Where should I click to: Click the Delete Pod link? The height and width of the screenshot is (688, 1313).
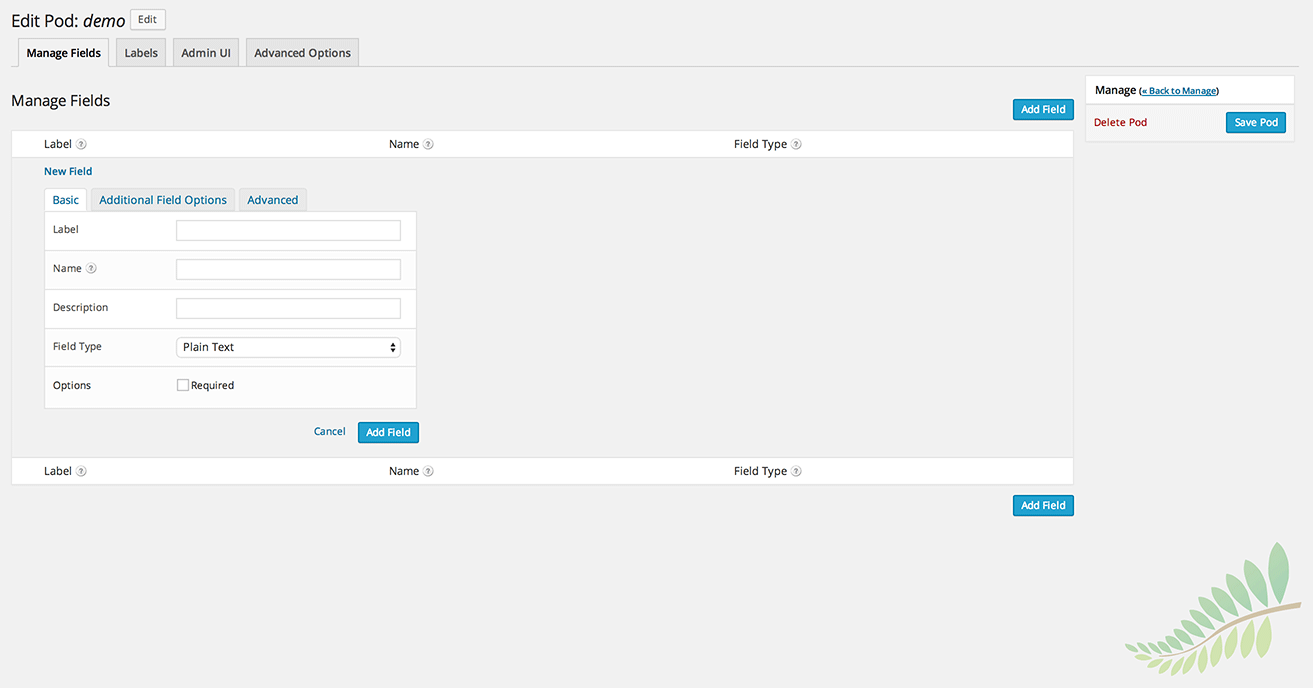[1120, 122]
